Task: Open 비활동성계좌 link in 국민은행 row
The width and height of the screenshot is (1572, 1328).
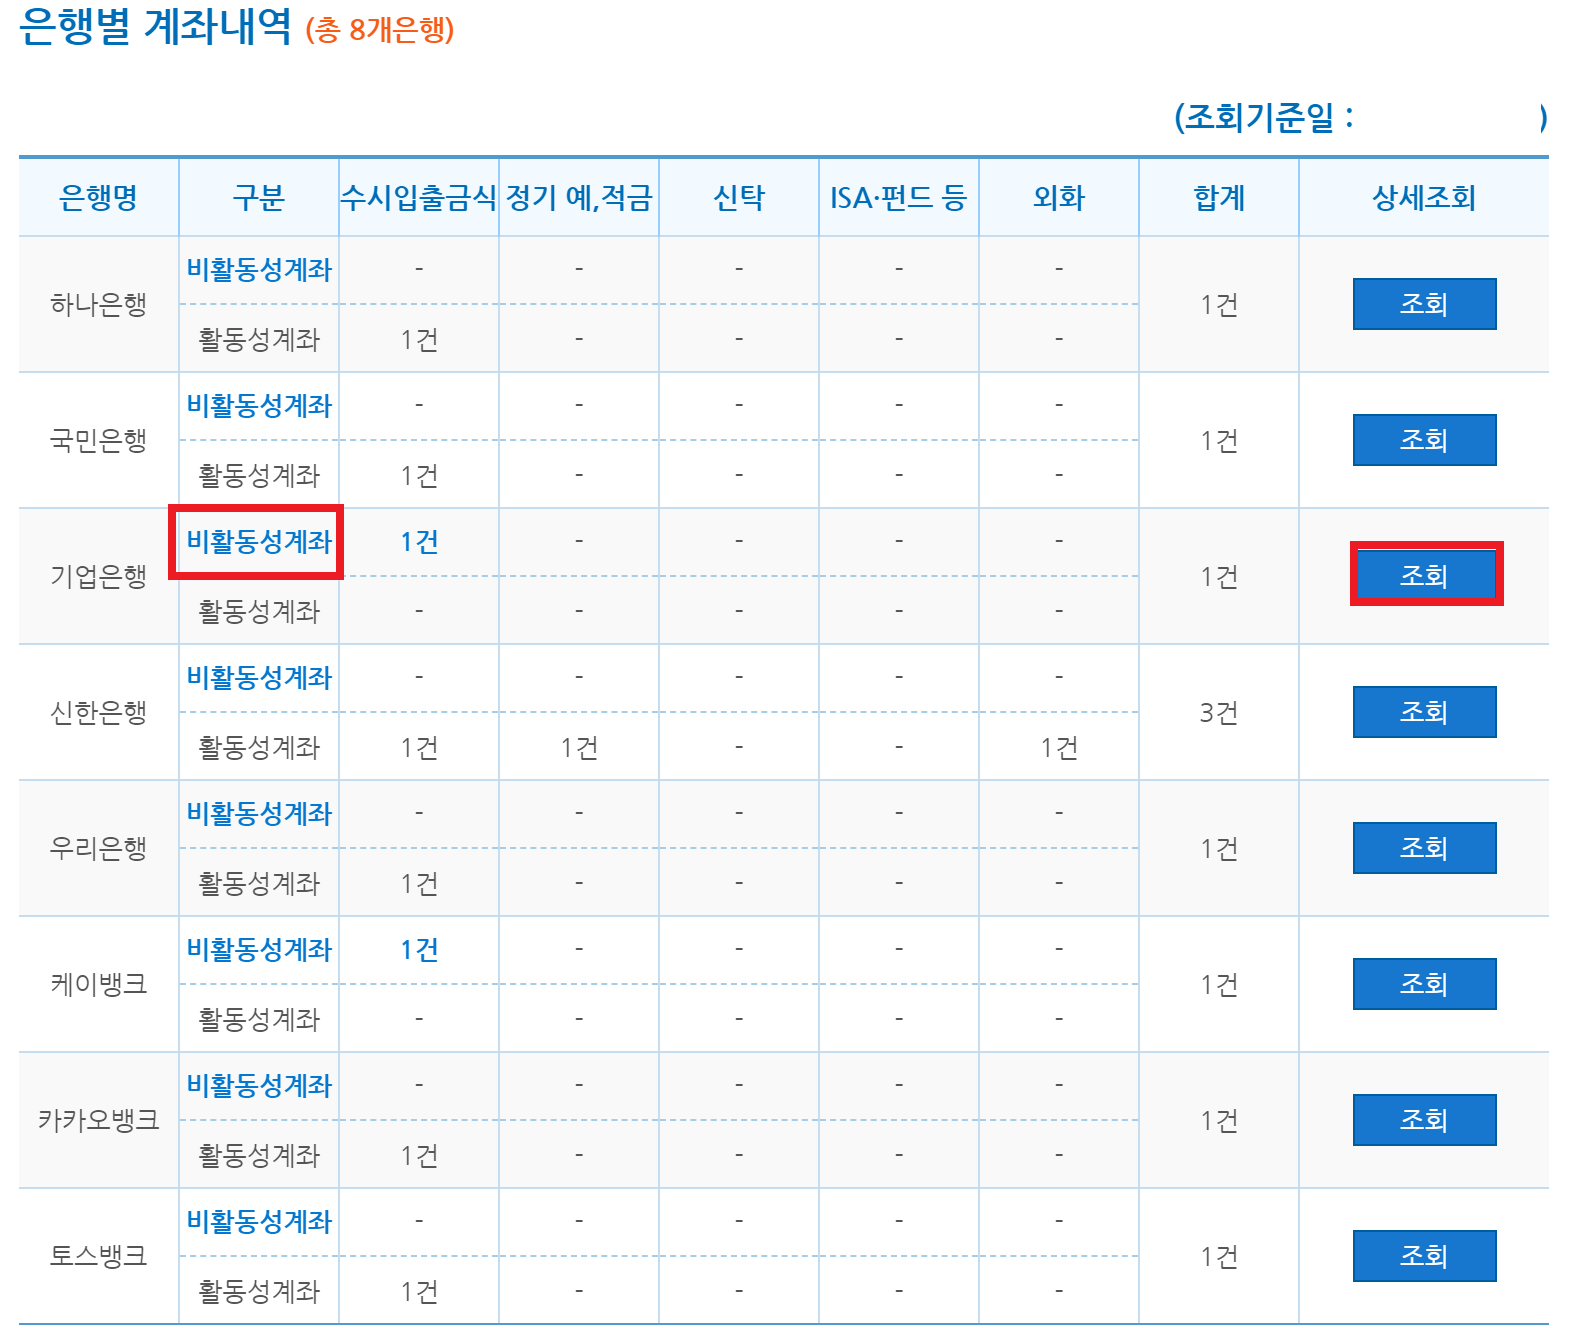Action: (x=259, y=406)
